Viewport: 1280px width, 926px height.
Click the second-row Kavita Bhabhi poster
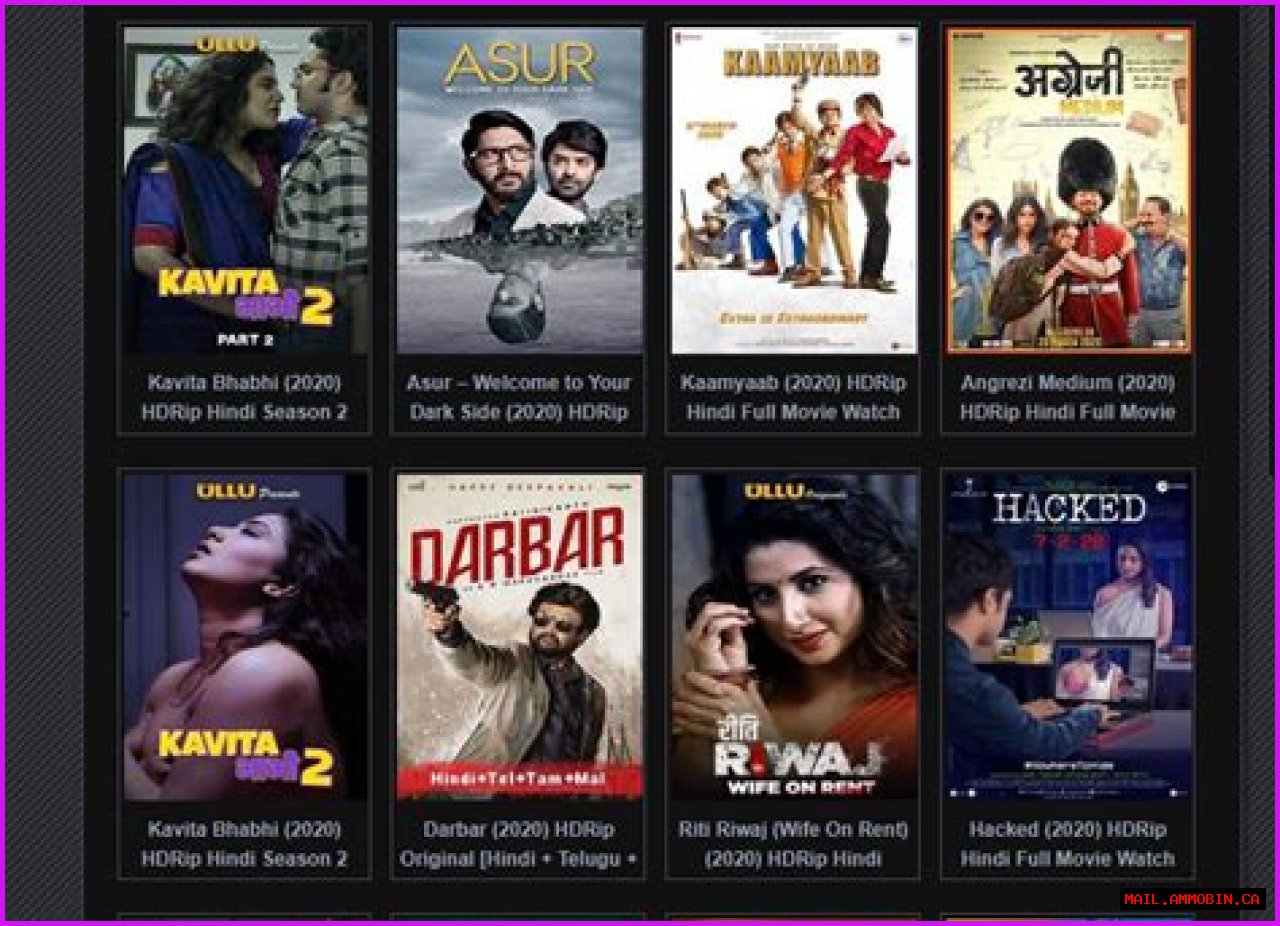(x=245, y=636)
